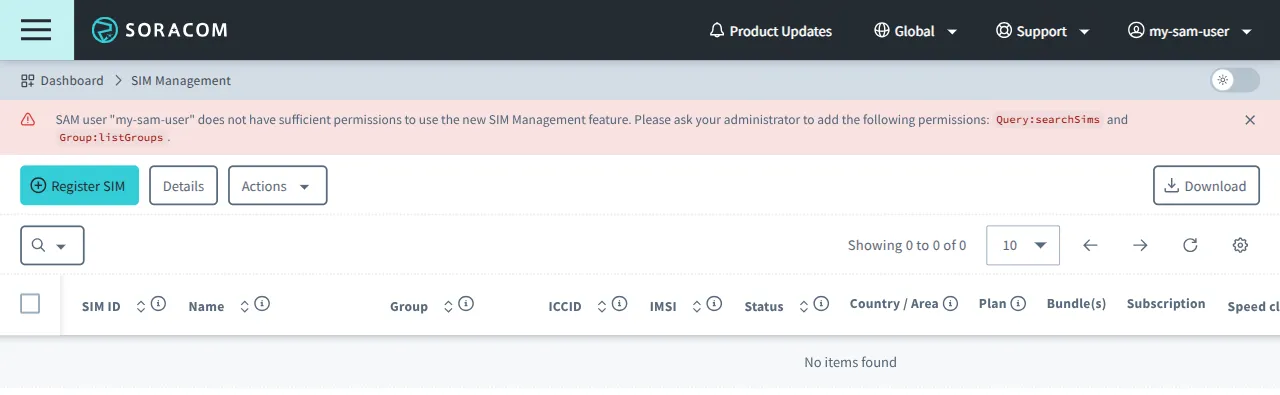
Task: Click IMSI column info icon
Action: [x=714, y=304]
